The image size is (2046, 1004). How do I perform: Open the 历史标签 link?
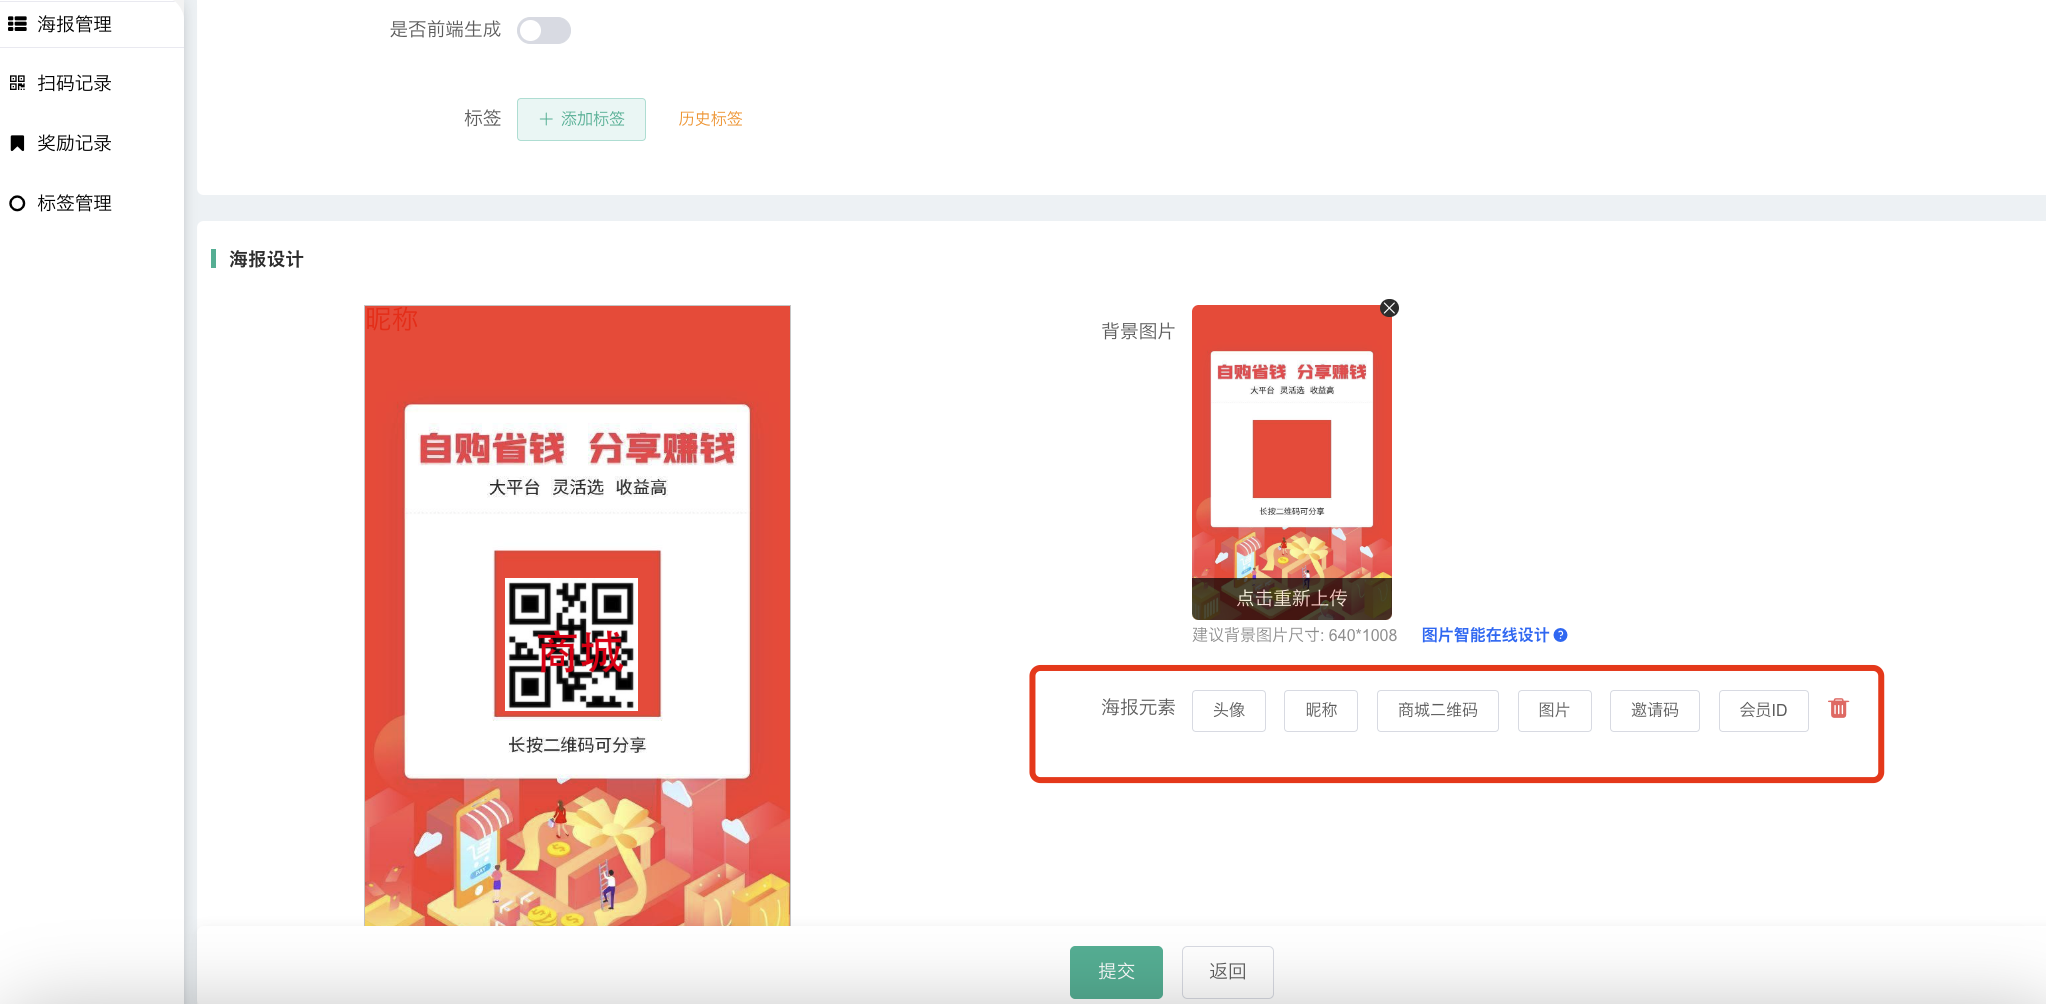click(710, 119)
